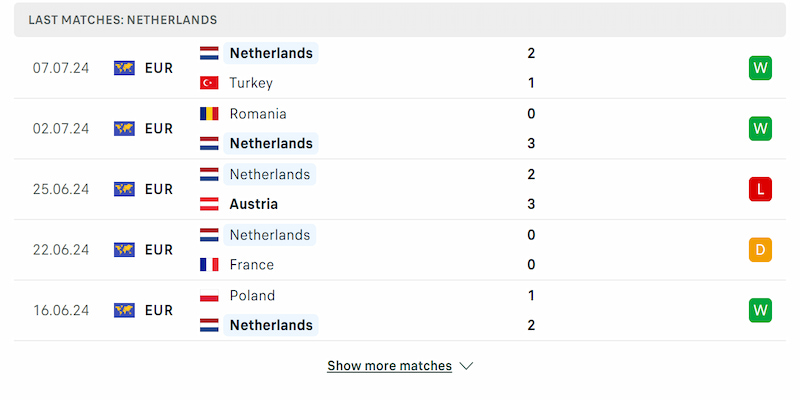Click the Netherlands flag in the 07.07.24 match
This screenshot has height=400, width=800.
(209, 53)
